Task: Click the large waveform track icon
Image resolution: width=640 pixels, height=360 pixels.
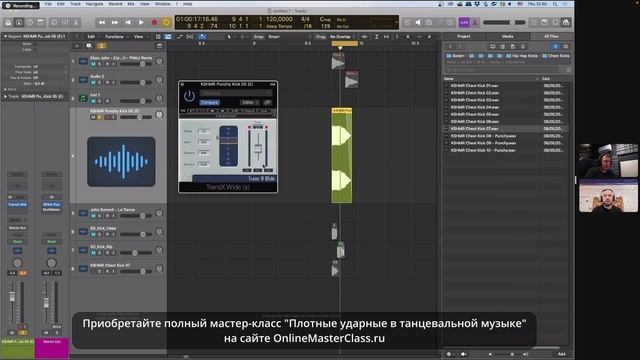Action: [121, 162]
